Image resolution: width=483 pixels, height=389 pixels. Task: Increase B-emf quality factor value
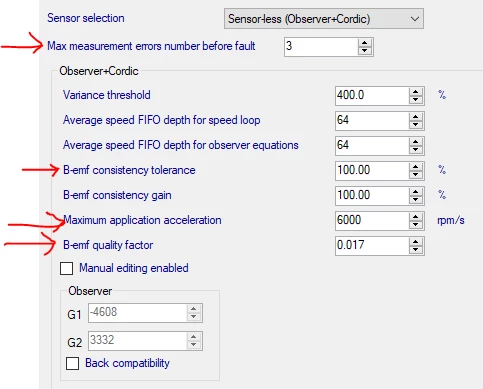click(x=416, y=242)
